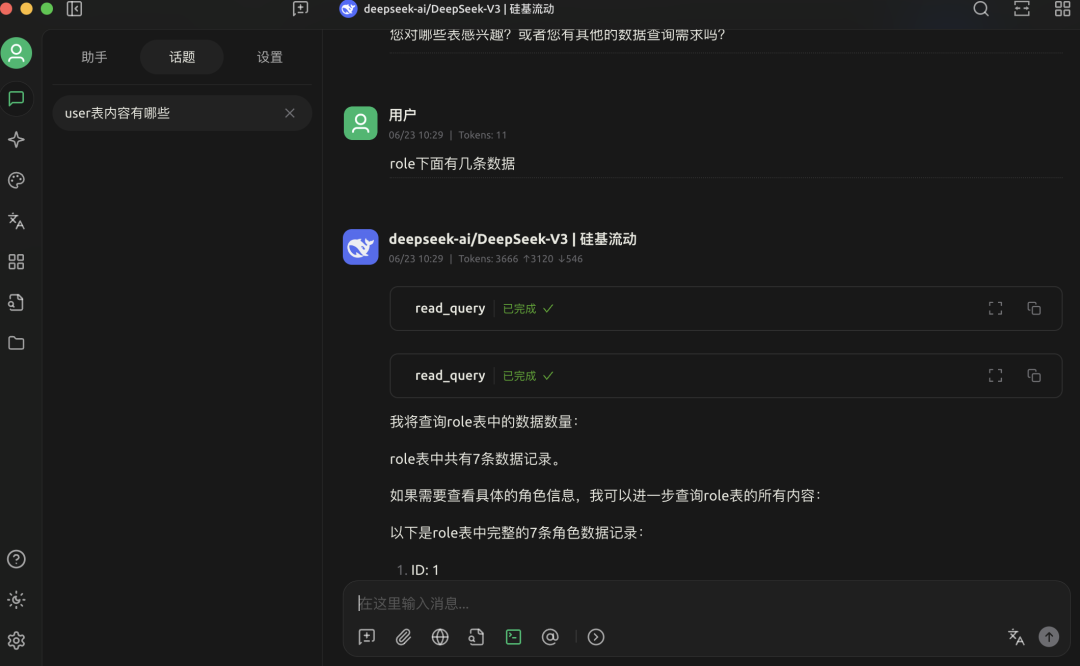The width and height of the screenshot is (1080, 666).
Task: Expand the second read_query tool block
Action: 995,375
